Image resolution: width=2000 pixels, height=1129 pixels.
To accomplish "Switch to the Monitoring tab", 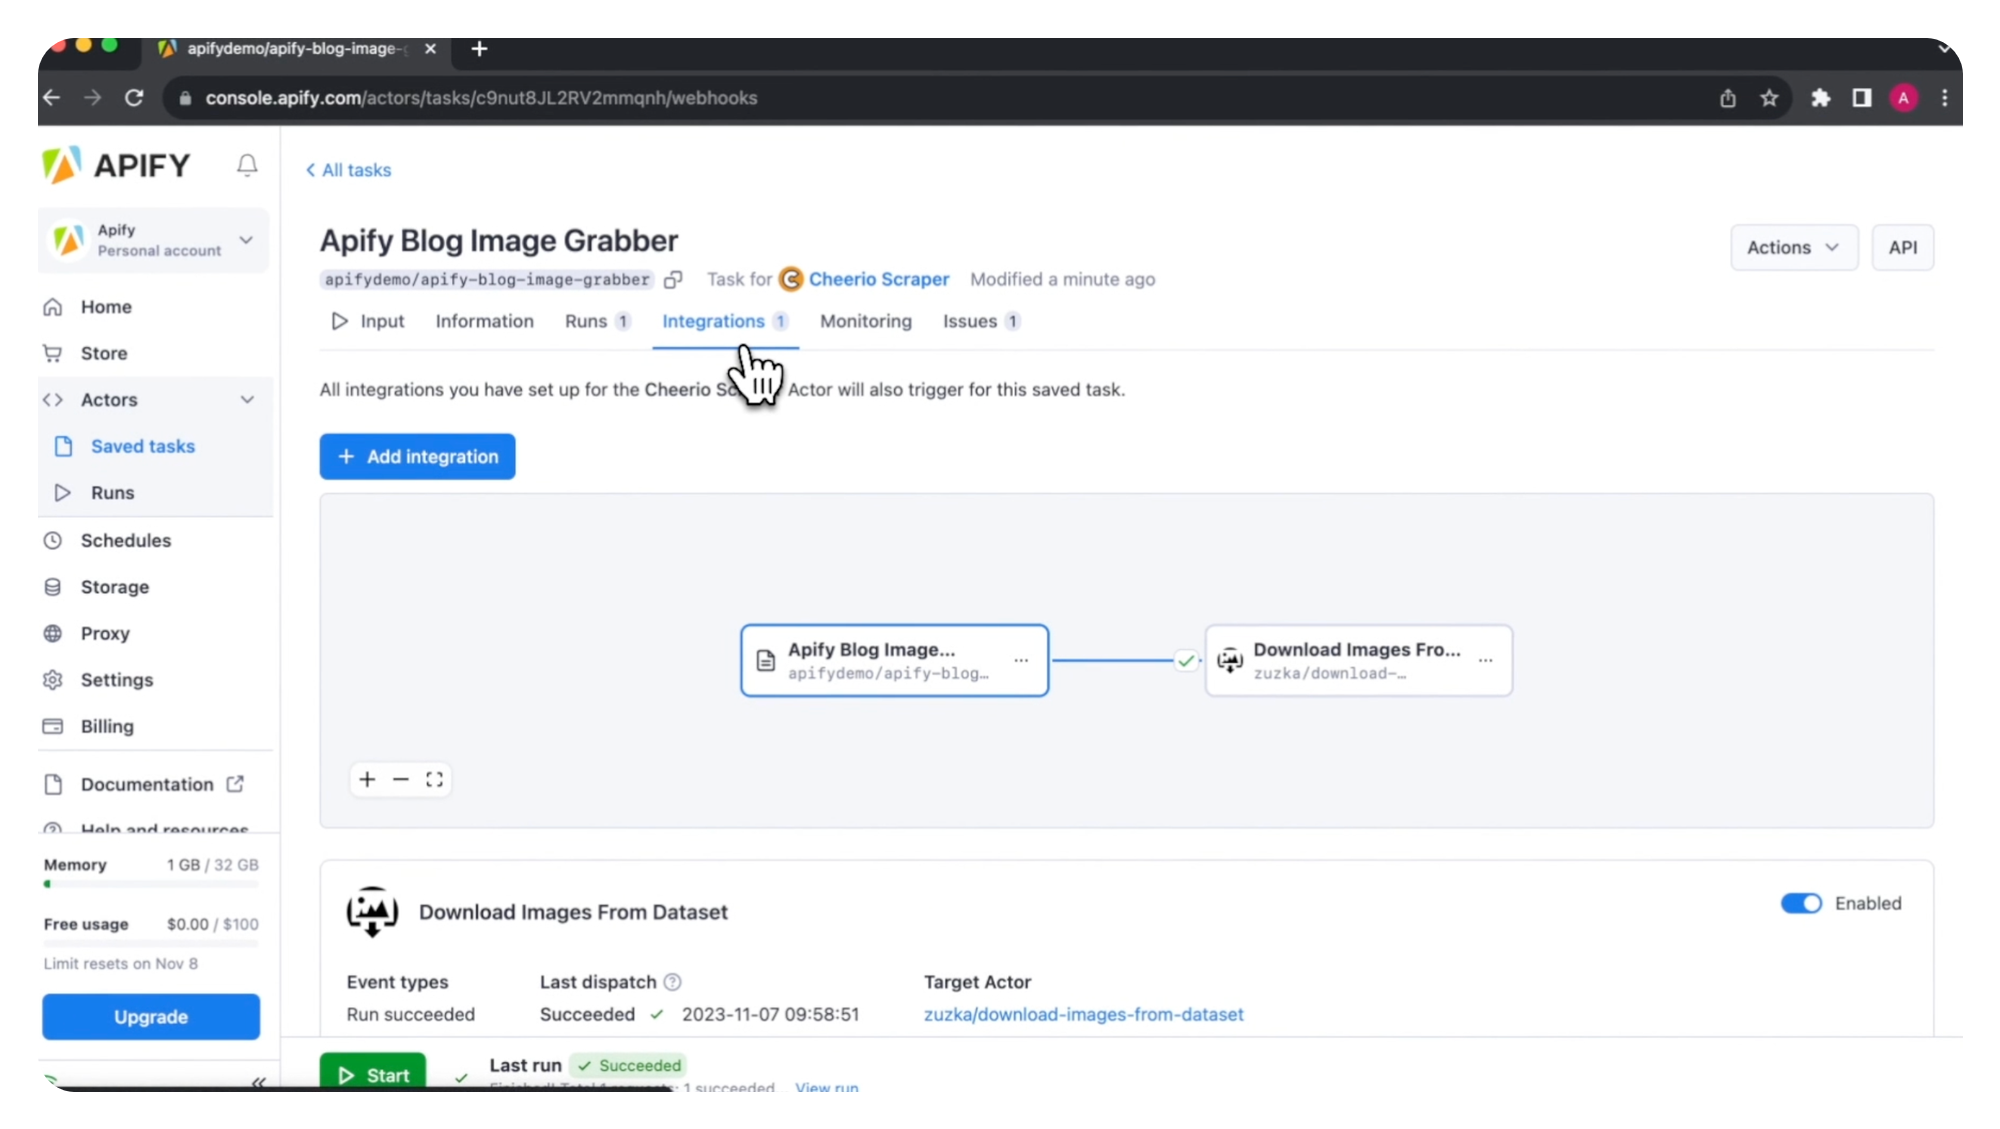I will click(x=865, y=321).
